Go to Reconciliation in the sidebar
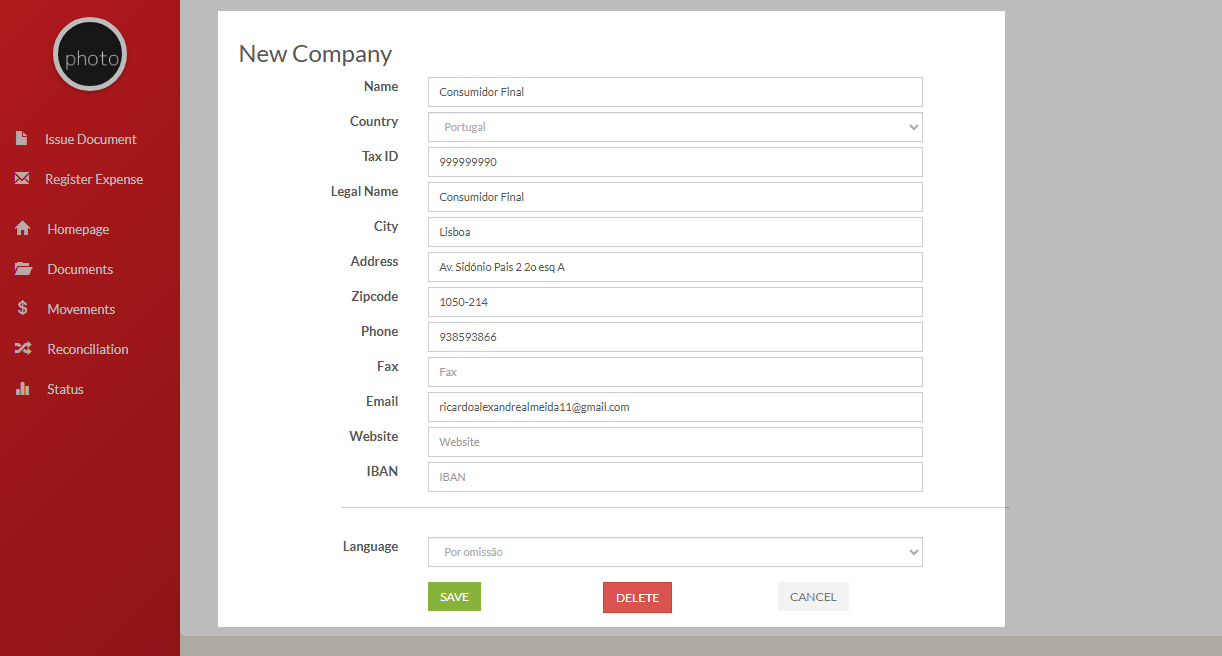The image size is (1222, 656). 87,349
